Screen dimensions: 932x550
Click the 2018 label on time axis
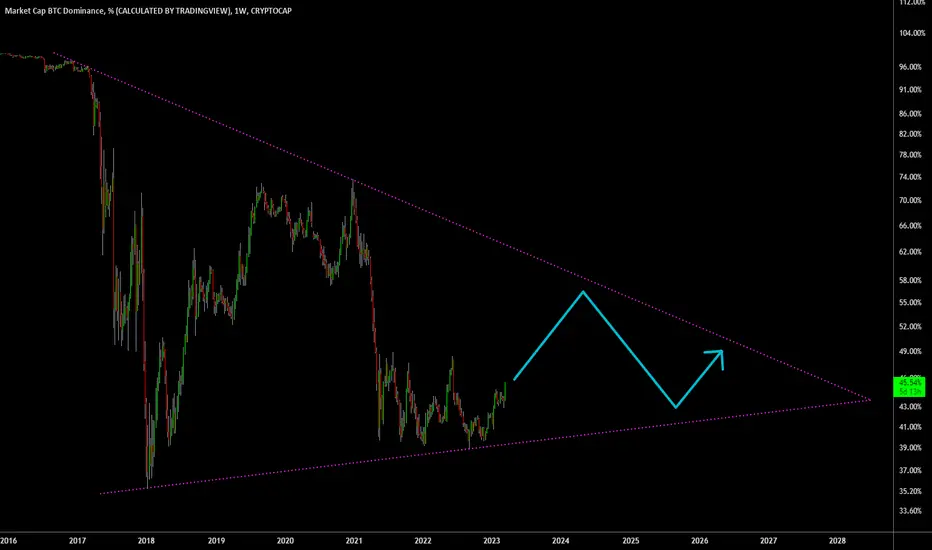pyautogui.click(x=146, y=540)
